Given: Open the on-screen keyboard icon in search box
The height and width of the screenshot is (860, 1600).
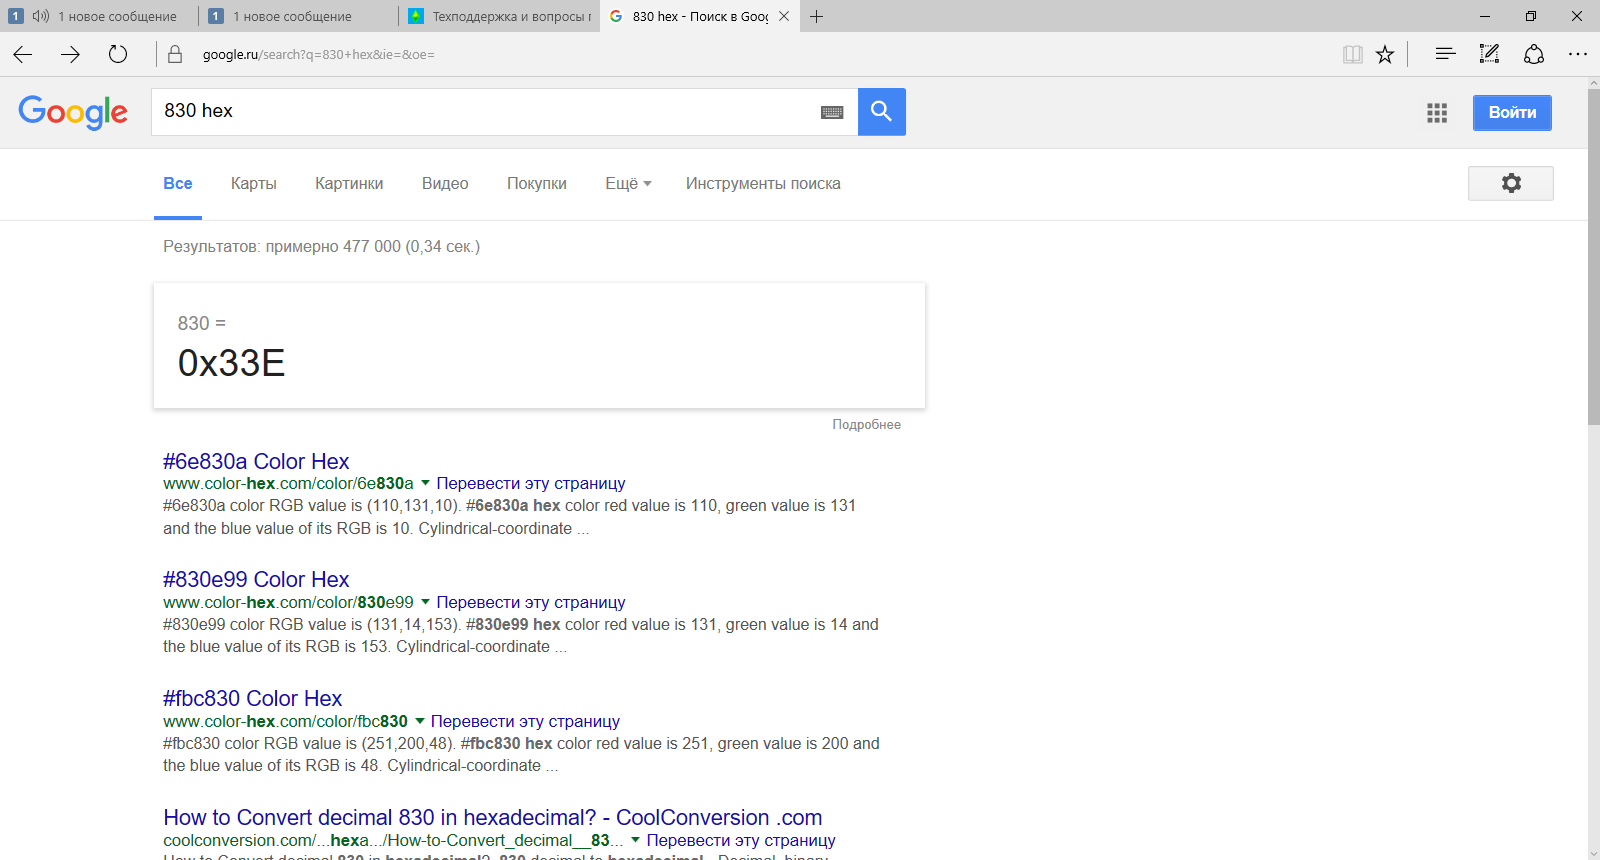Looking at the screenshot, I should pyautogui.click(x=832, y=112).
